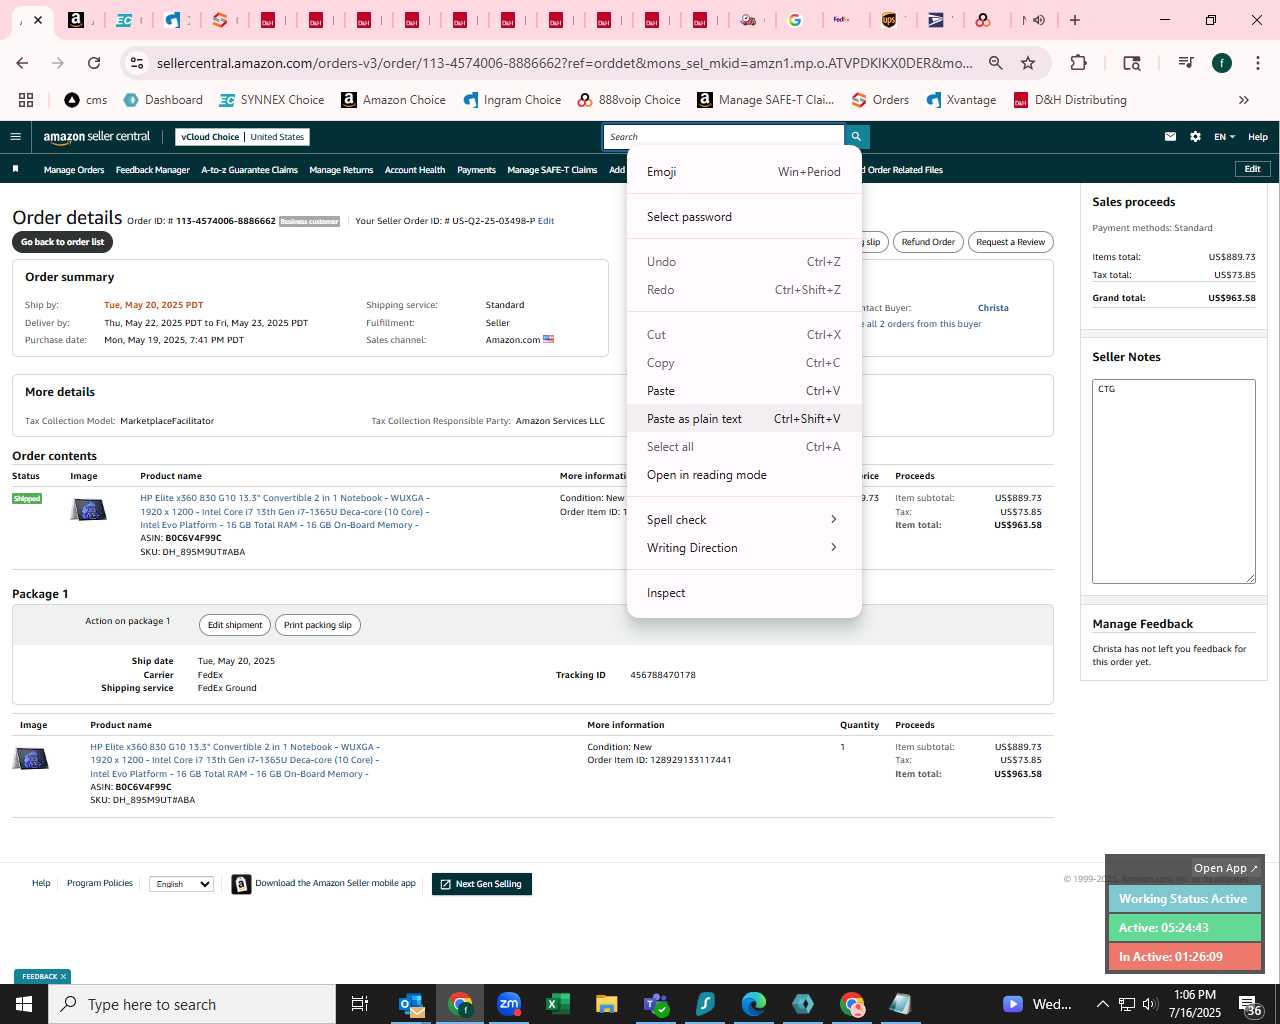The height and width of the screenshot is (1024, 1280).
Task: Click the bookmark flag icon in nav bar
Action: coord(15,169)
